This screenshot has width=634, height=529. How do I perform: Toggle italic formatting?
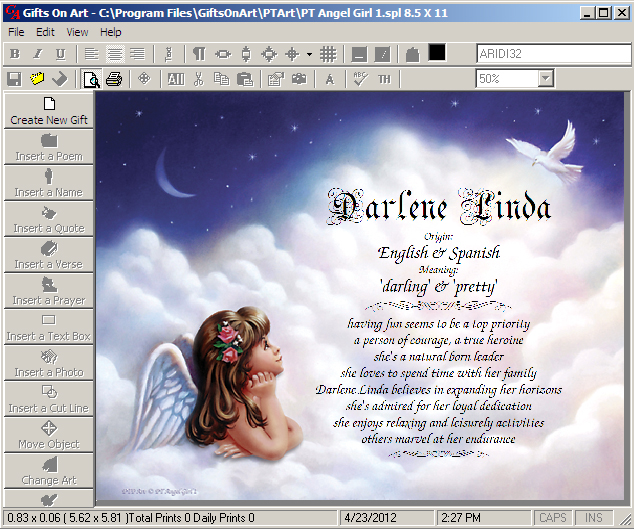pyautogui.click(x=38, y=54)
